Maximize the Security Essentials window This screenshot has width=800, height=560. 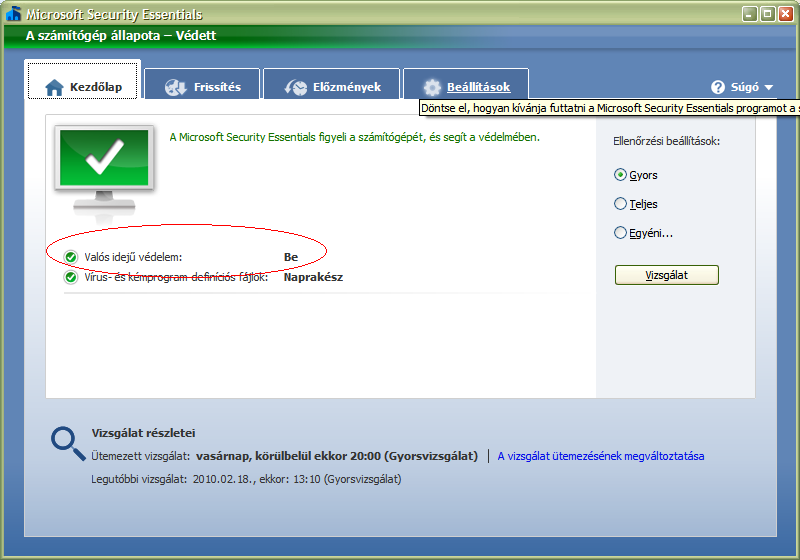tap(767, 14)
